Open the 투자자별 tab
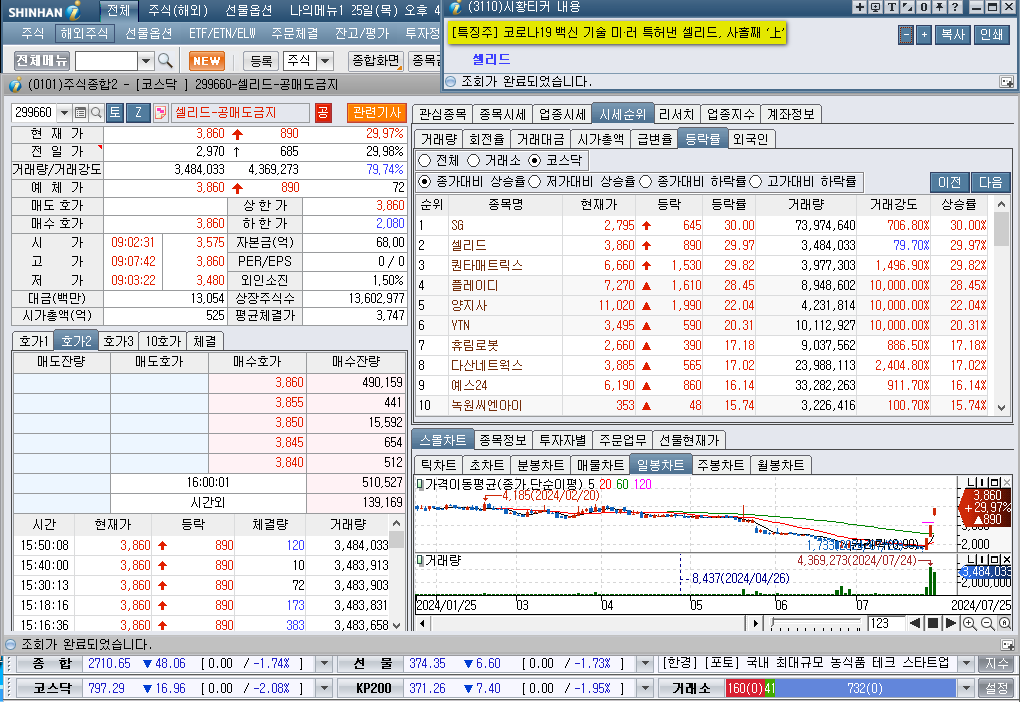 coord(562,440)
